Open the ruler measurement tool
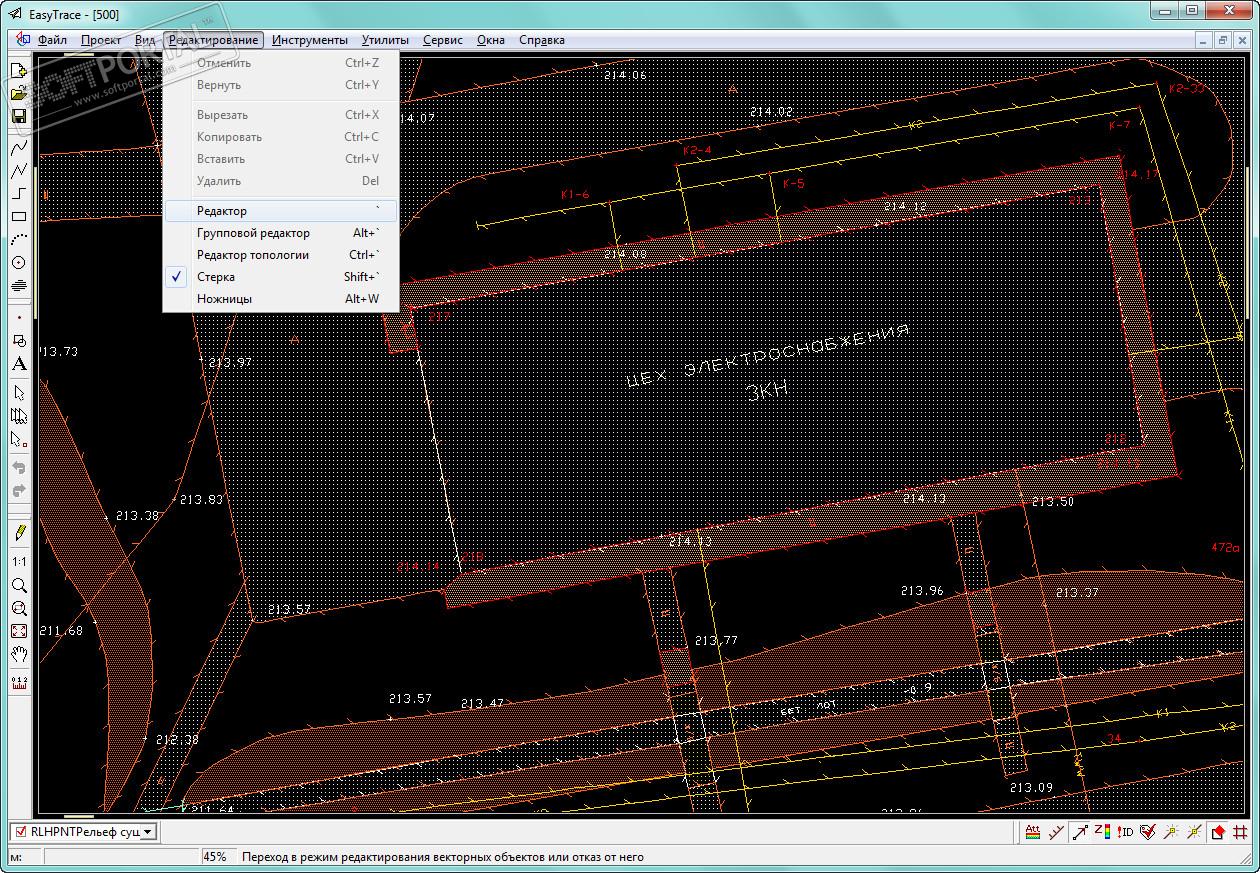Image resolution: width=1260 pixels, height=873 pixels. (18, 683)
